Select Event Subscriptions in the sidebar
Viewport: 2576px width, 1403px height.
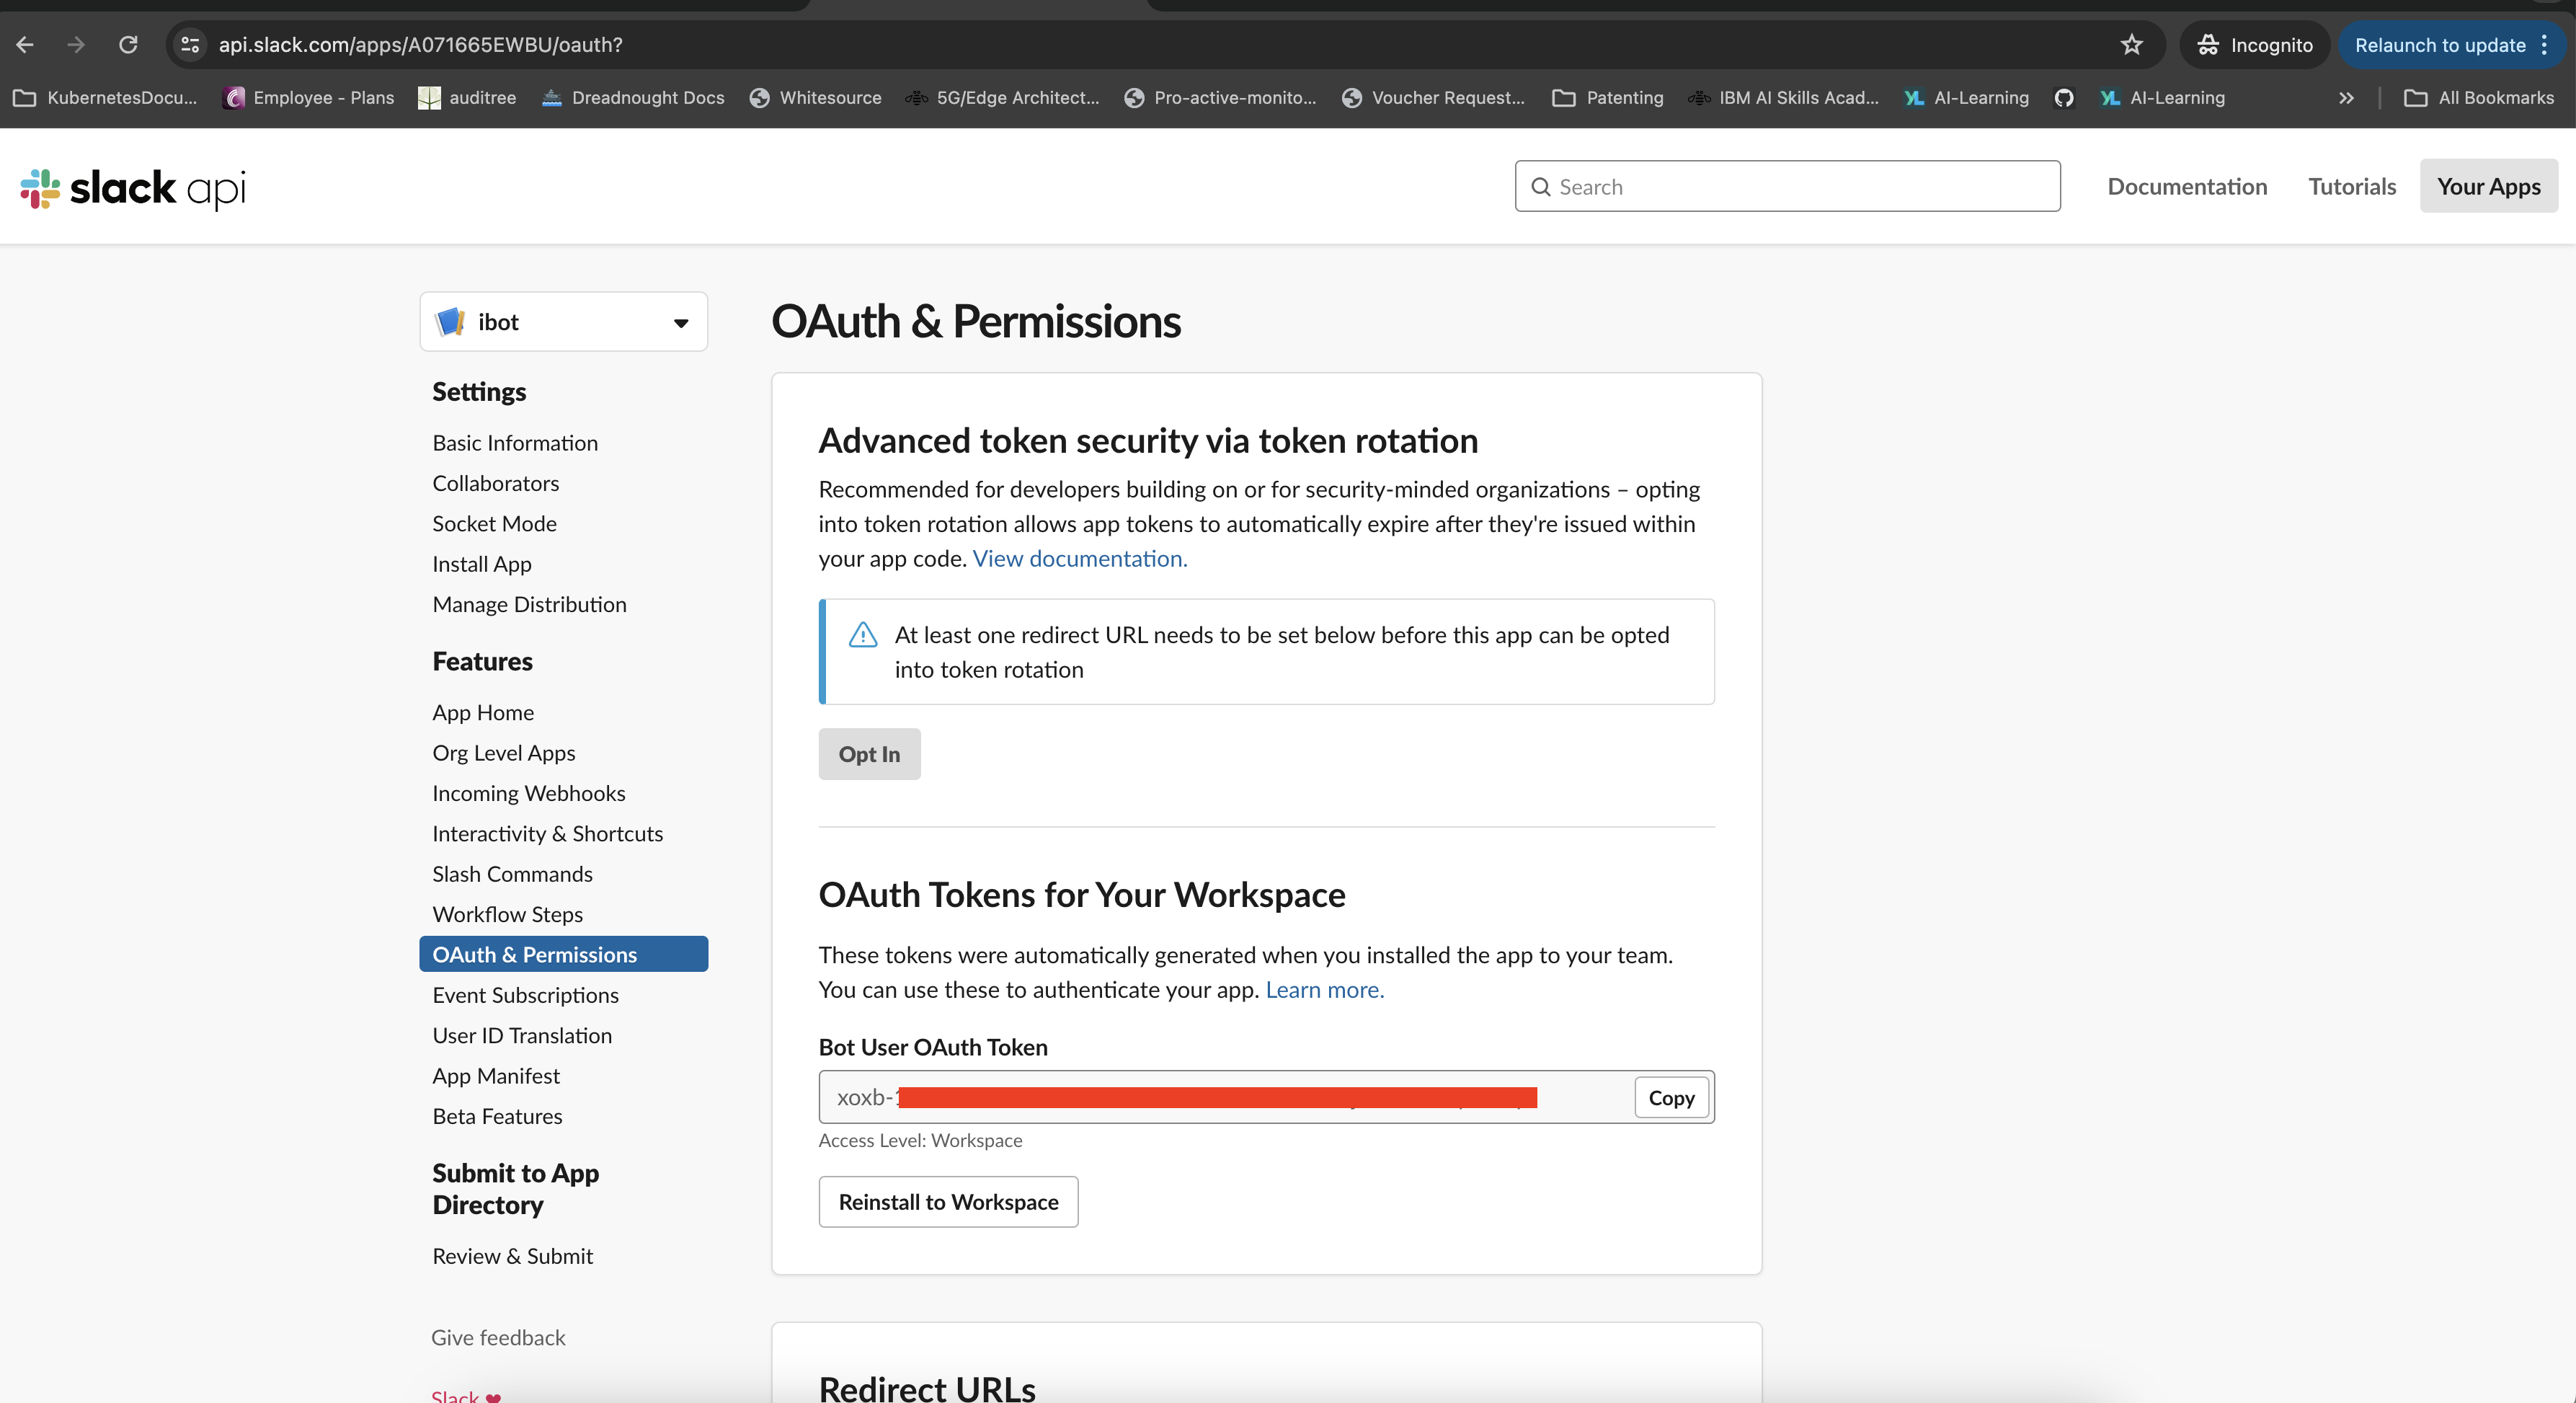point(525,995)
